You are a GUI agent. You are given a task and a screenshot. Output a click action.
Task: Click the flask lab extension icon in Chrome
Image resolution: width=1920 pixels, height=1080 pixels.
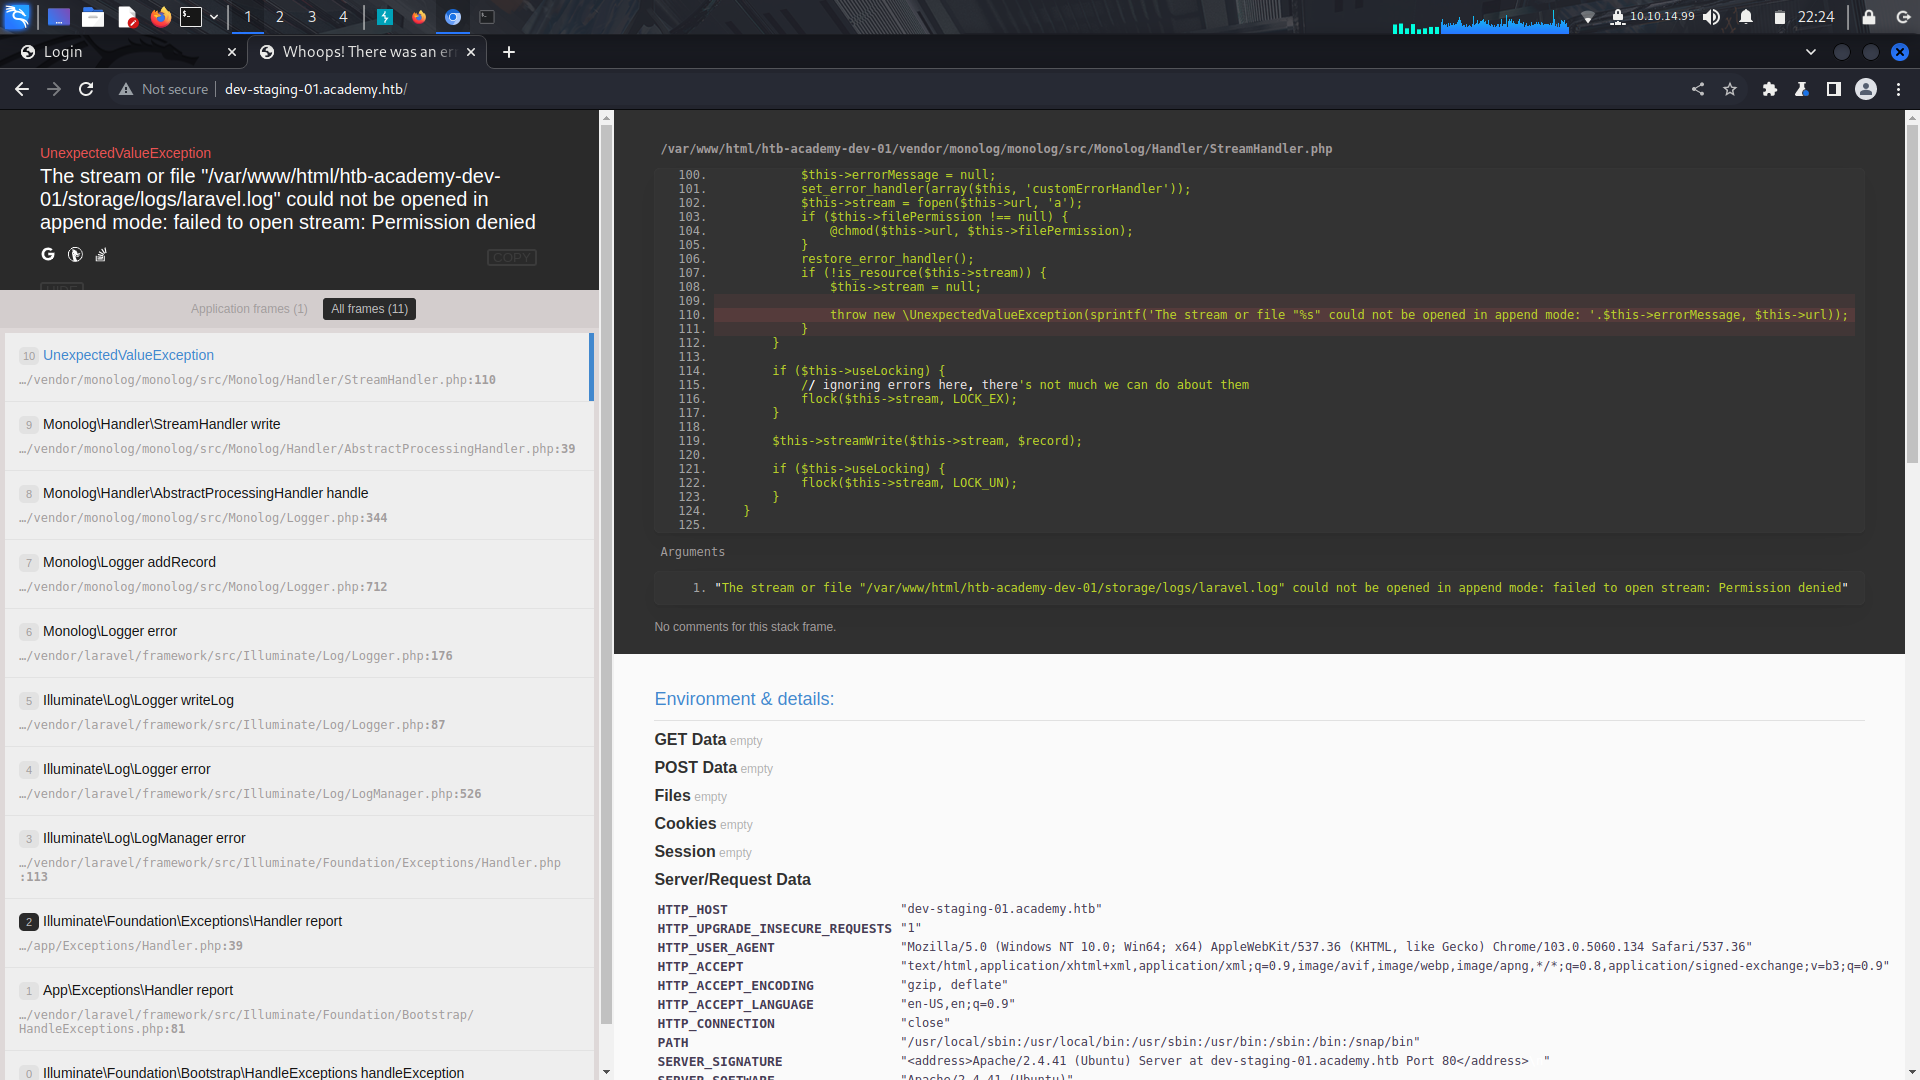click(1802, 89)
